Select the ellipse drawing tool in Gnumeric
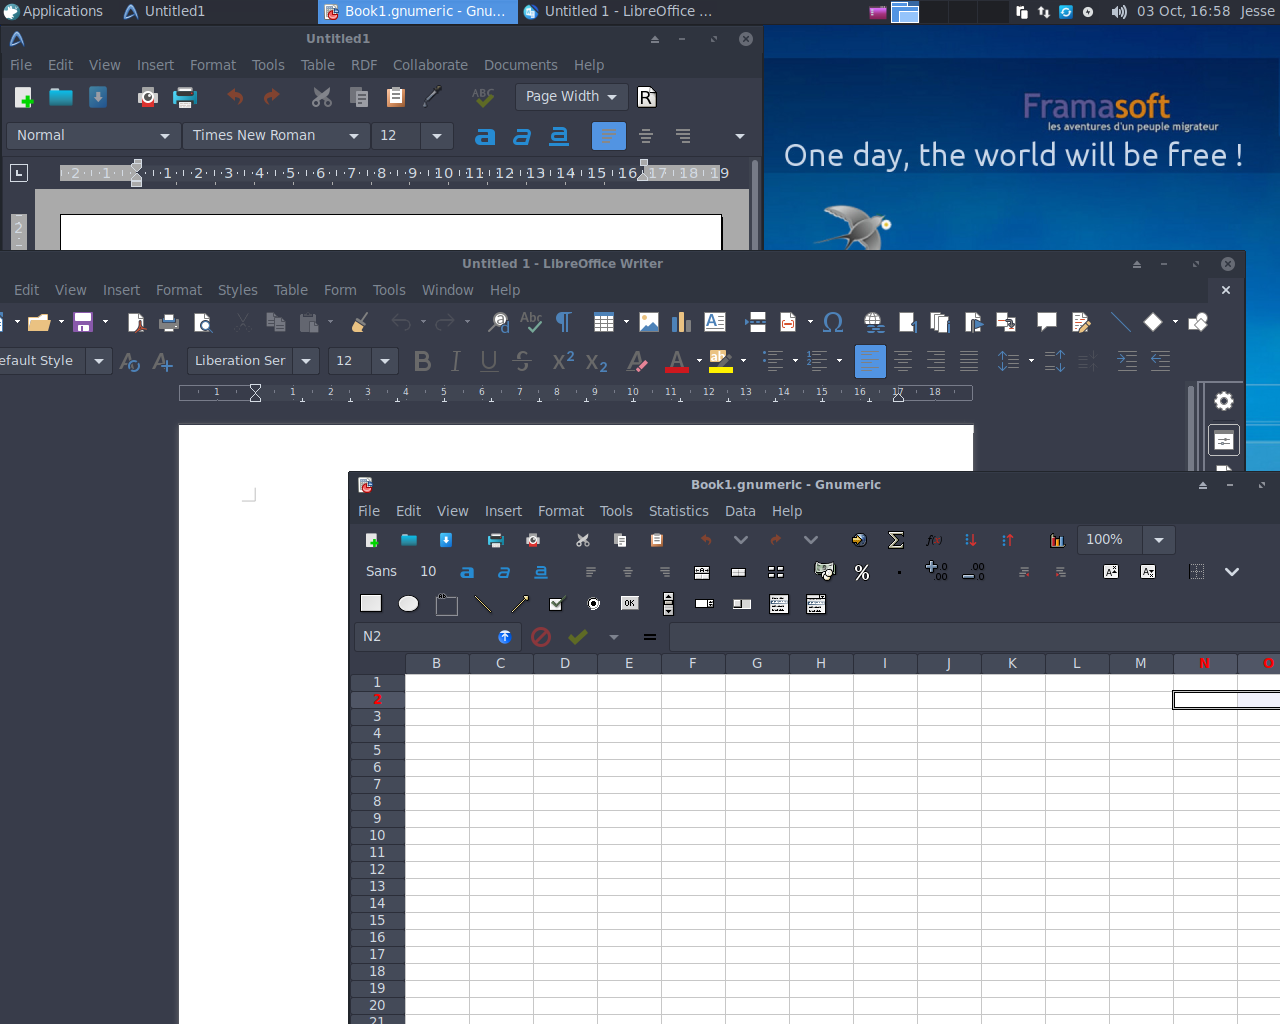 coord(408,604)
